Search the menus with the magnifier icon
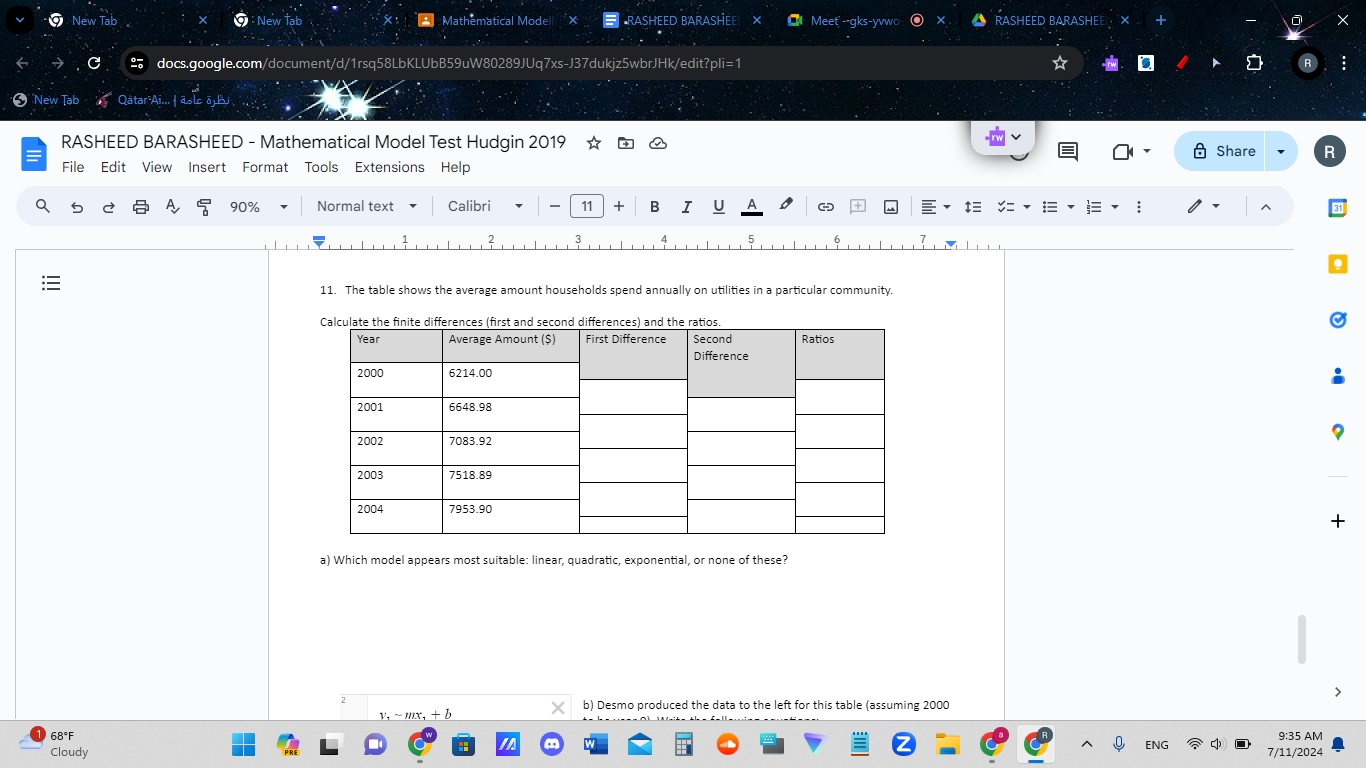This screenshot has width=1366, height=768. (x=43, y=206)
